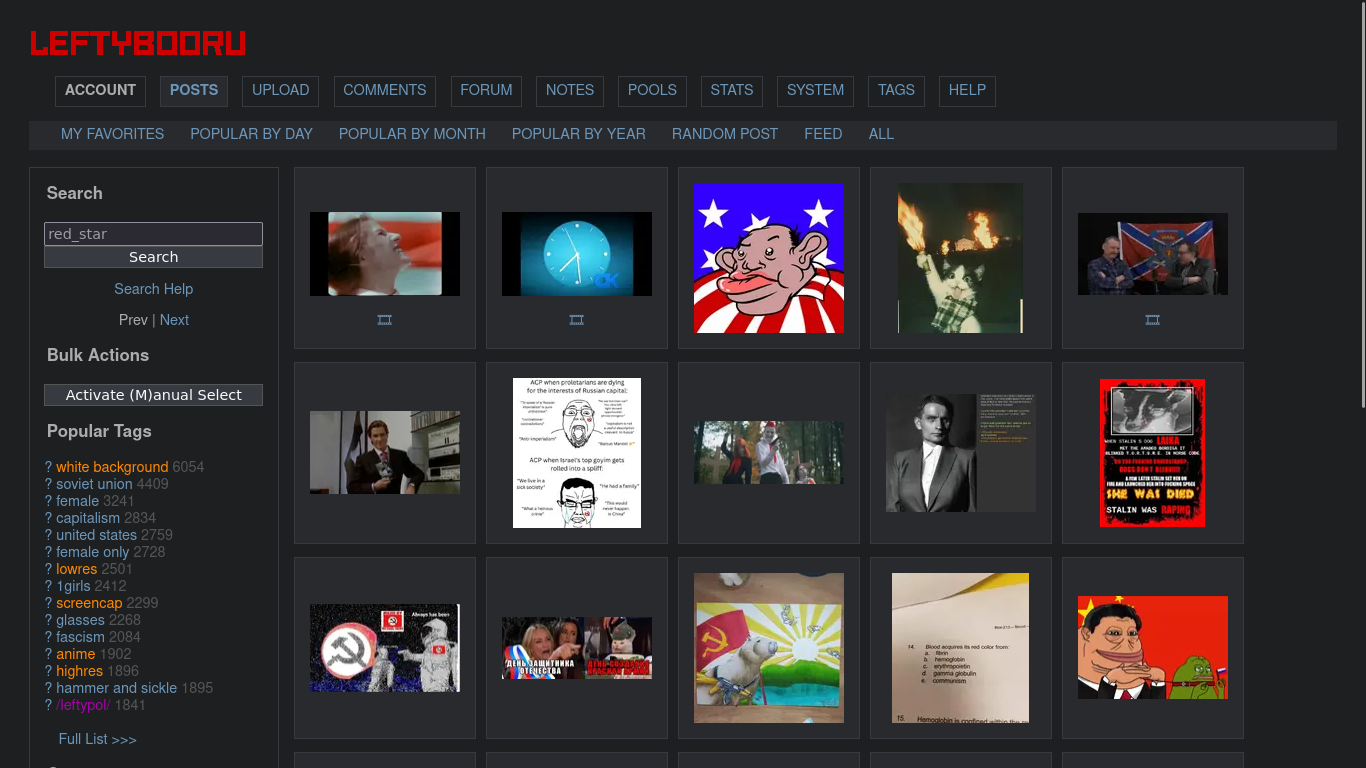
Task: Go to the Upload tab
Action: pos(280,90)
